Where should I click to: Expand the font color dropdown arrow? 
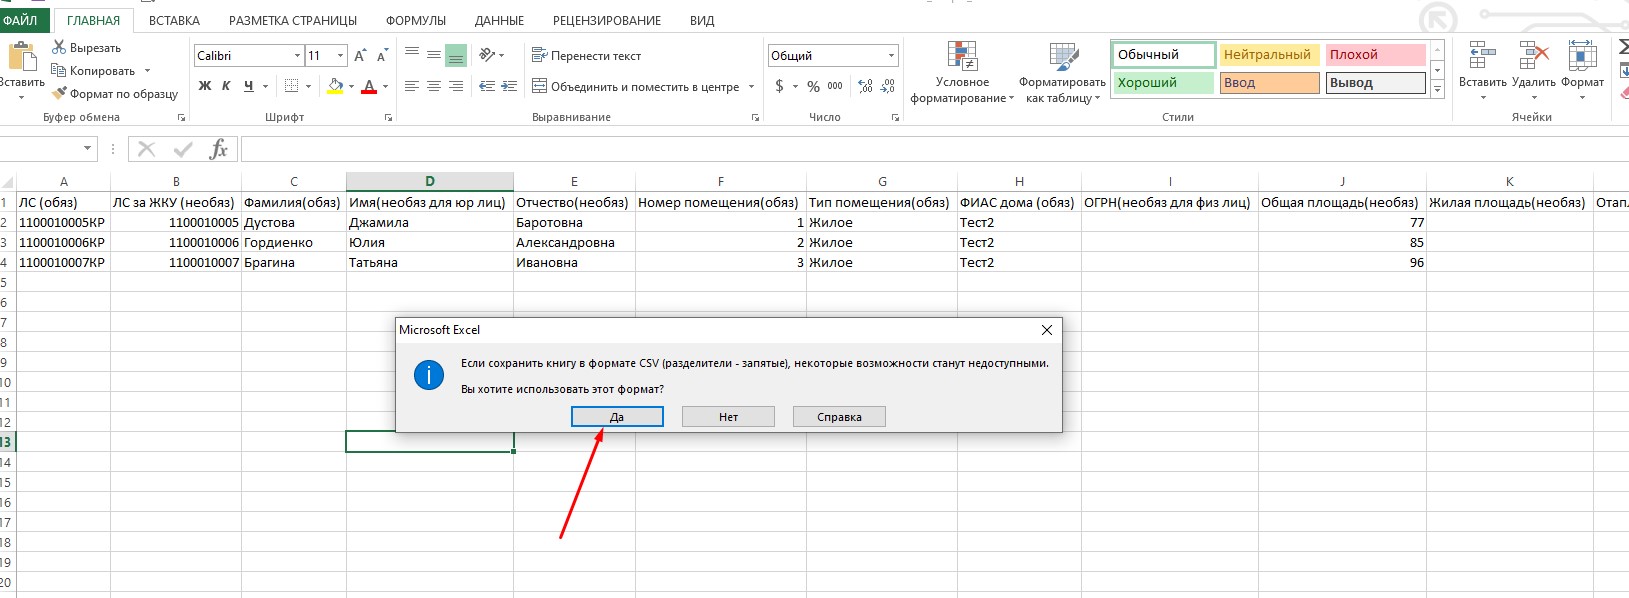coord(385,87)
